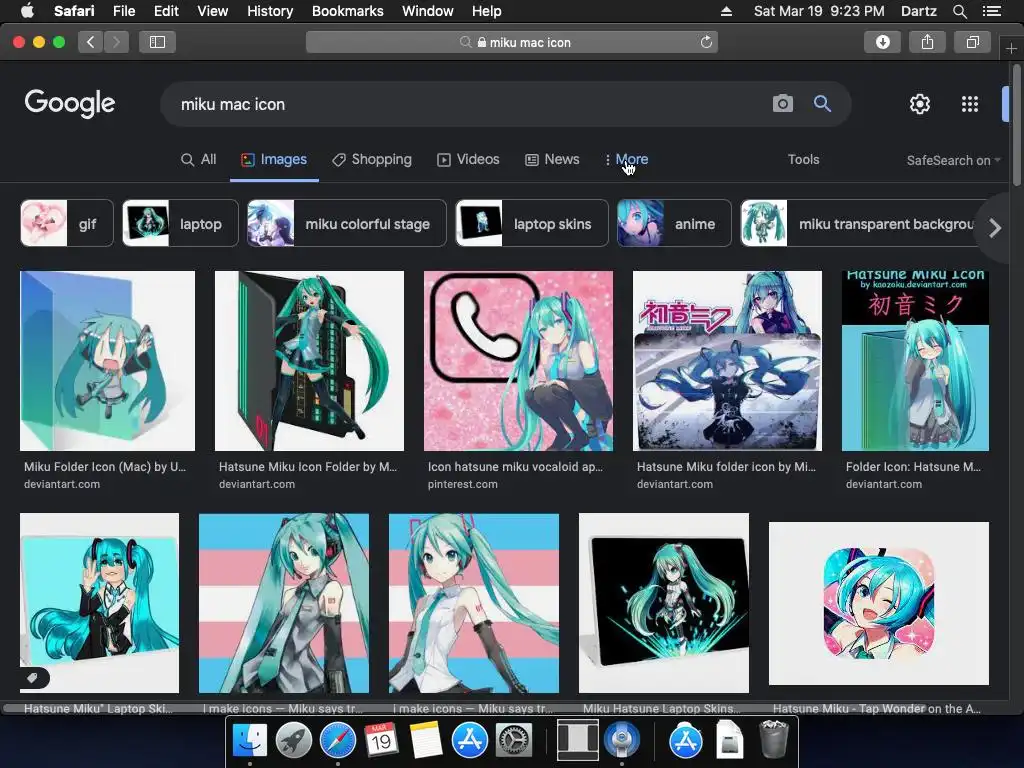Open the Google apps grid

970,104
